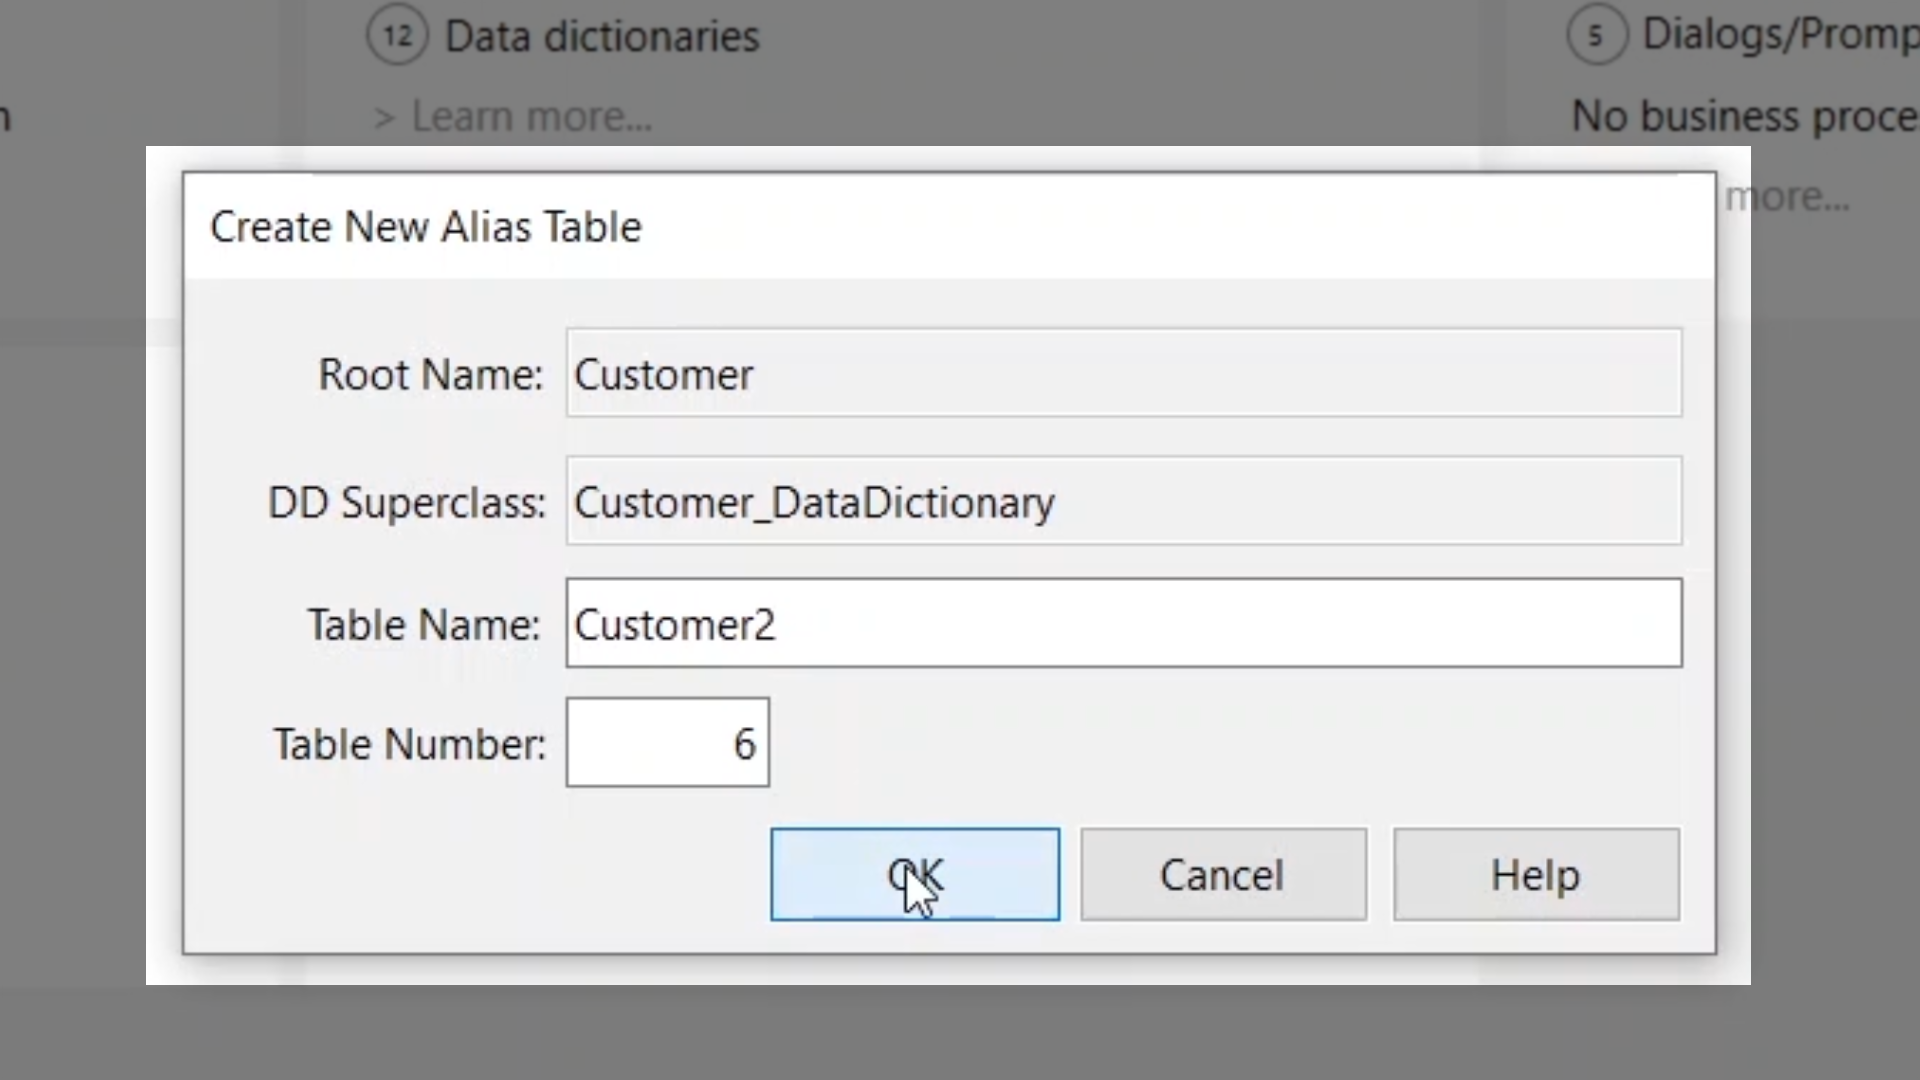The width and height of the screenshot is (1920, 1080).
Task: Click the Table Name label
Action: pos(423,625)
